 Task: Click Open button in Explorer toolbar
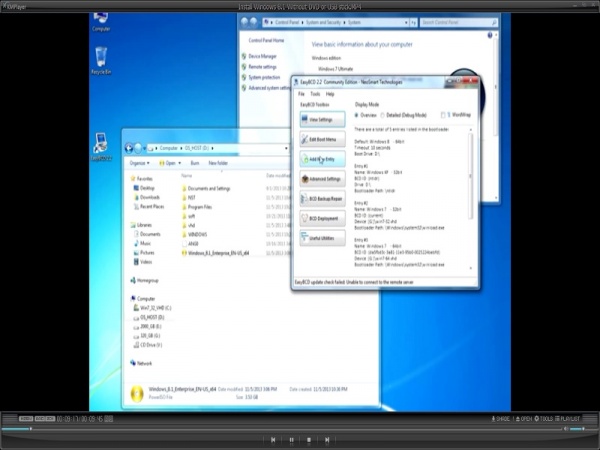point(168,163)
